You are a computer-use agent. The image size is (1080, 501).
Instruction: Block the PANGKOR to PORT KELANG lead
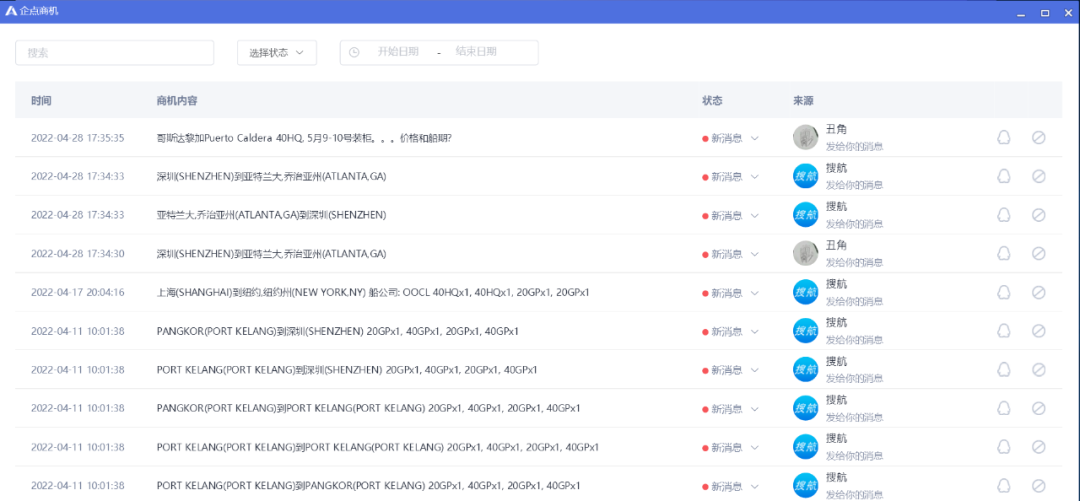(1038, 408)
